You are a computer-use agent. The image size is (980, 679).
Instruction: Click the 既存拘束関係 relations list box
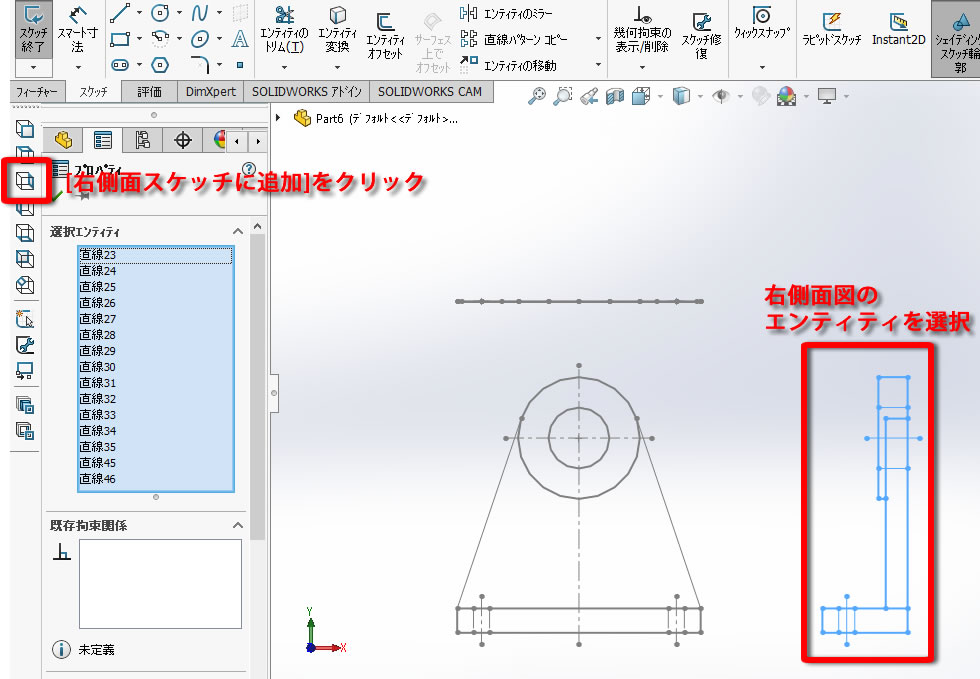(x=160, y=583)
